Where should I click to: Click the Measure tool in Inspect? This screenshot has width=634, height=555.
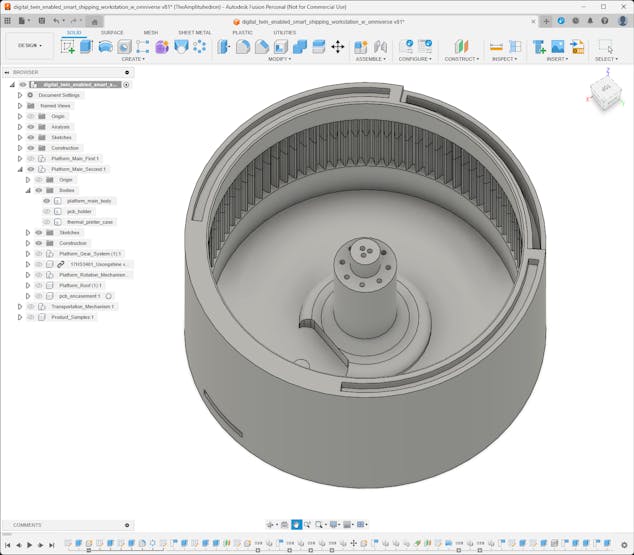(x=496, y=46)
